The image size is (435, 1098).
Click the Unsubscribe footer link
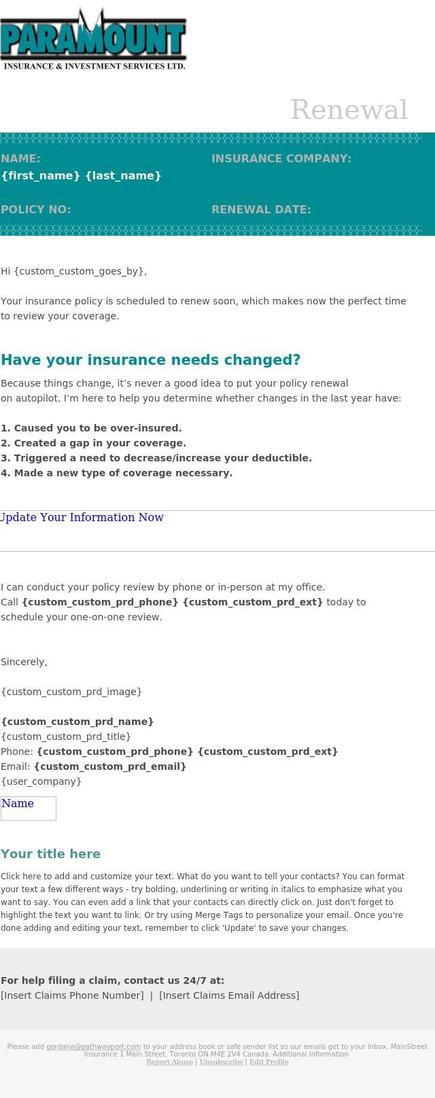point(221,1062)
